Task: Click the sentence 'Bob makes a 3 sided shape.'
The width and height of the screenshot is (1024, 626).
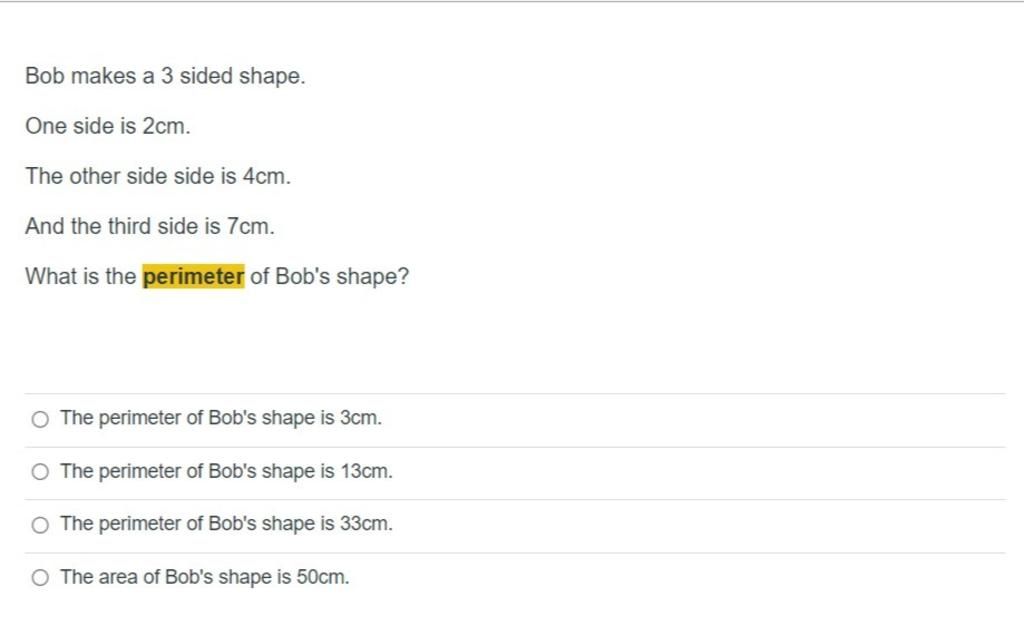Action: click(x=165, y=76)
